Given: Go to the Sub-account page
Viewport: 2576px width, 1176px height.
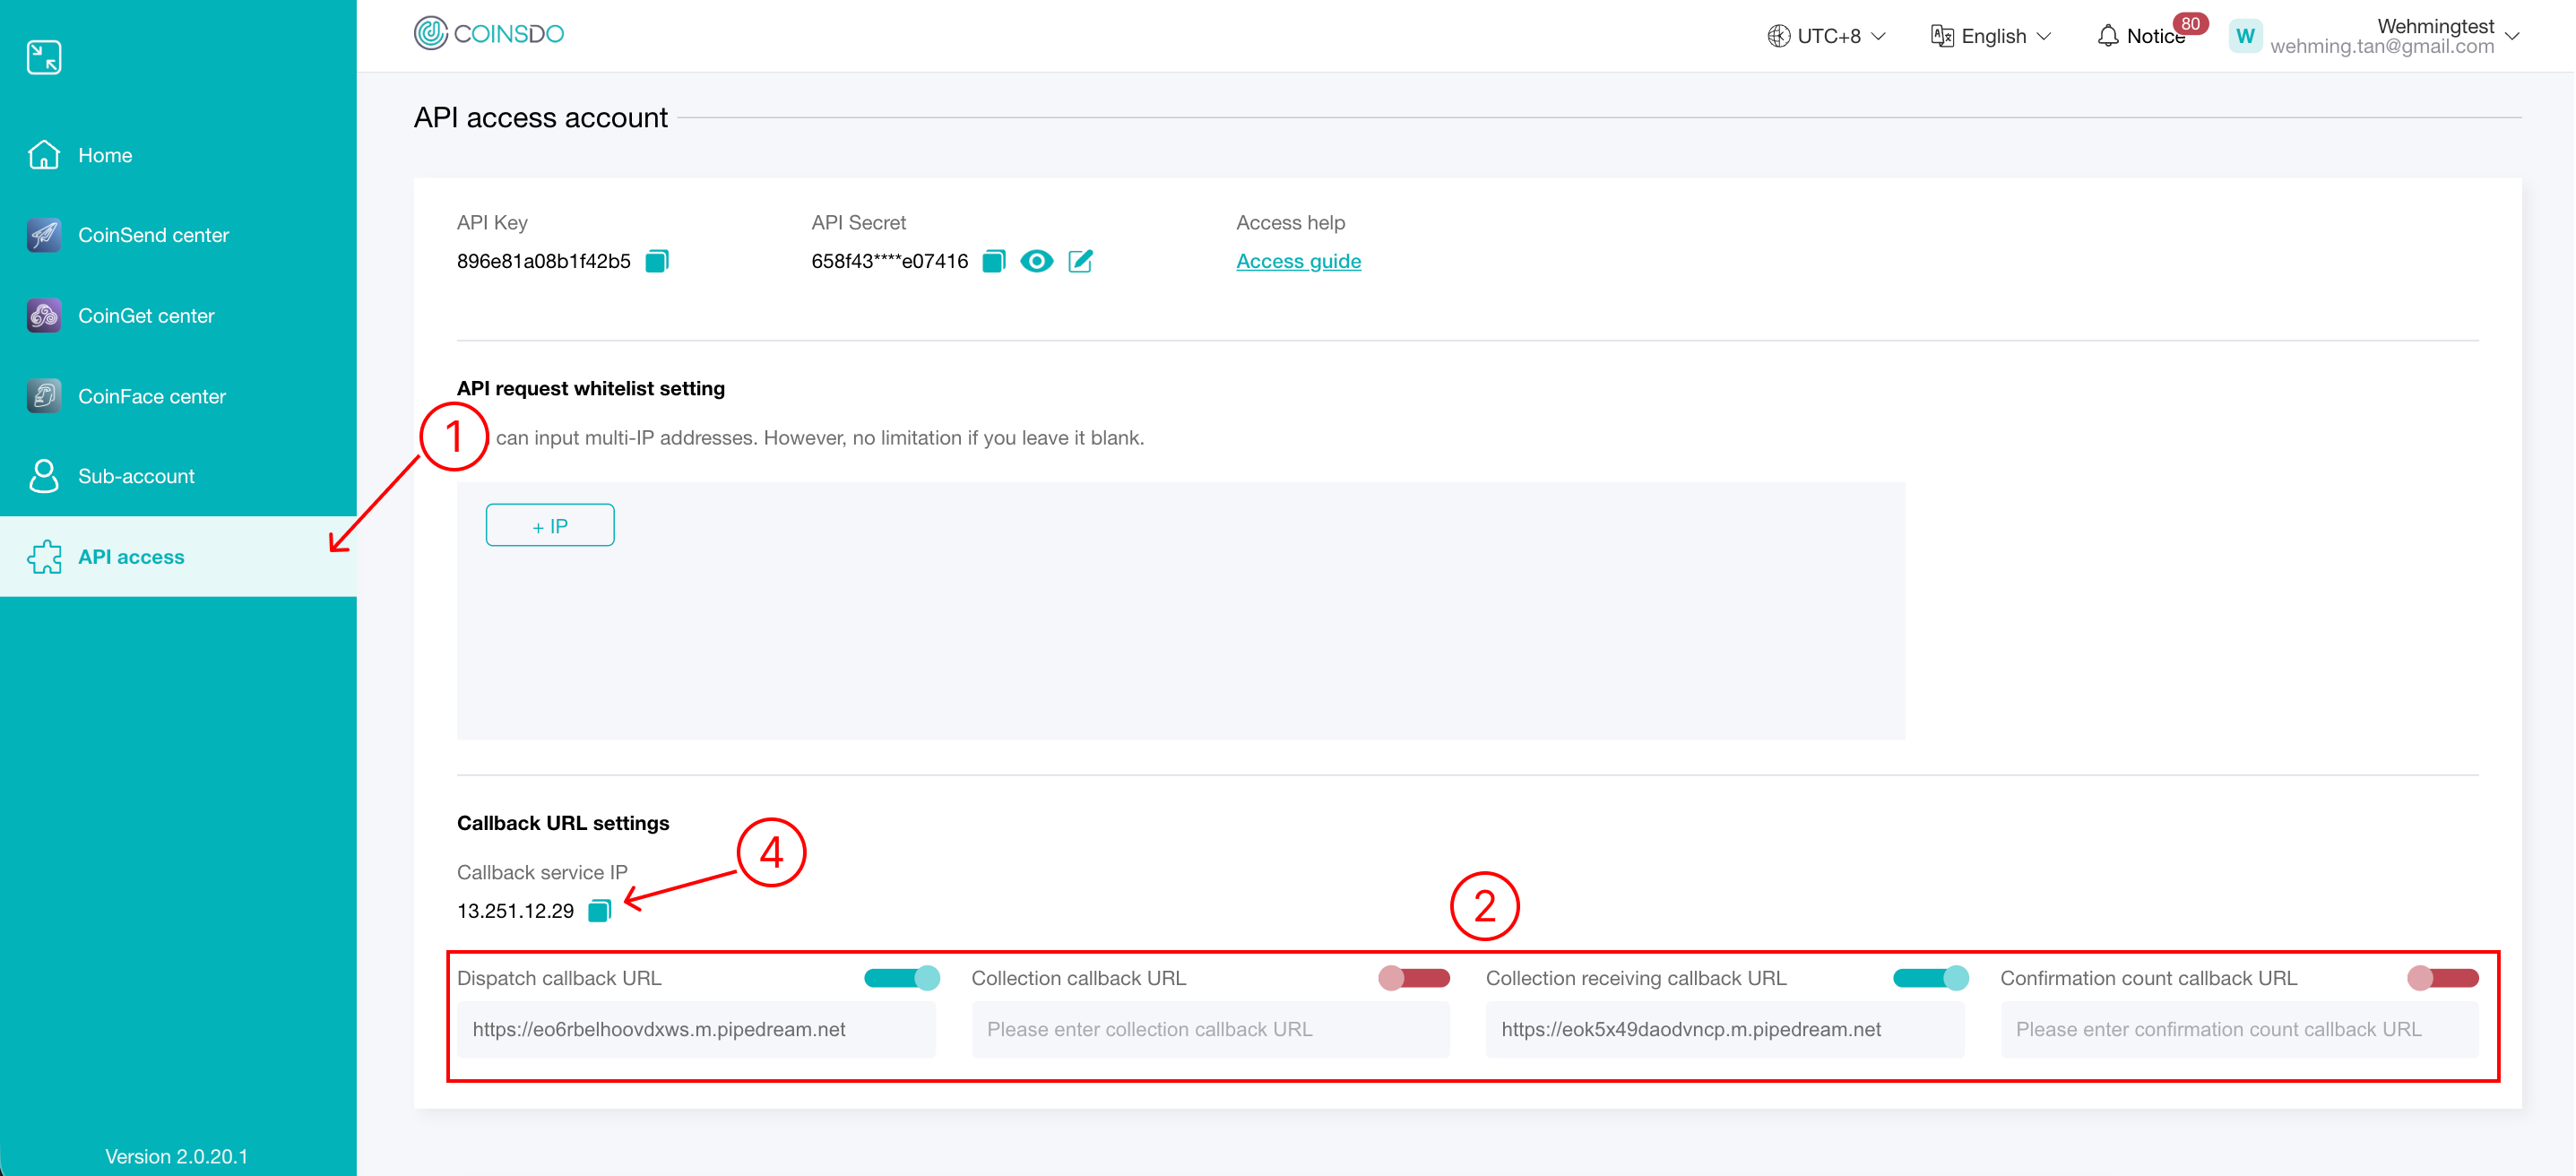Looking at the screenshot, I should click(x=136, y=476).
